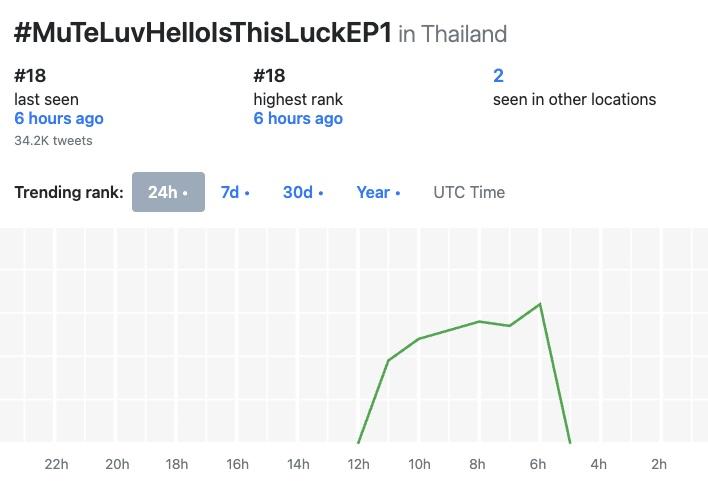
Task: Click the chart line peak at 6h
Action: coord(541,304)
